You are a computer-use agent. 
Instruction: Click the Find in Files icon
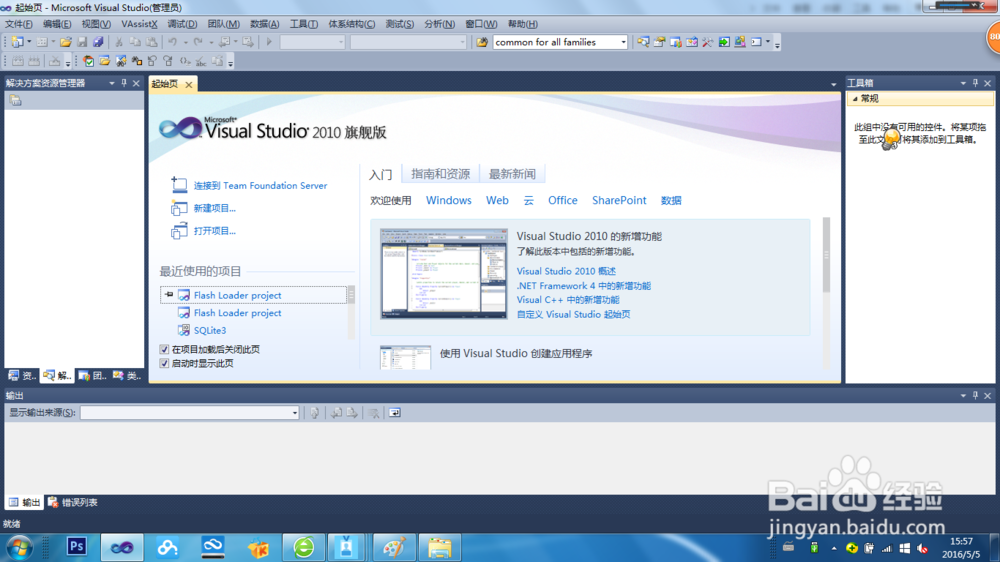coord(482,42)
